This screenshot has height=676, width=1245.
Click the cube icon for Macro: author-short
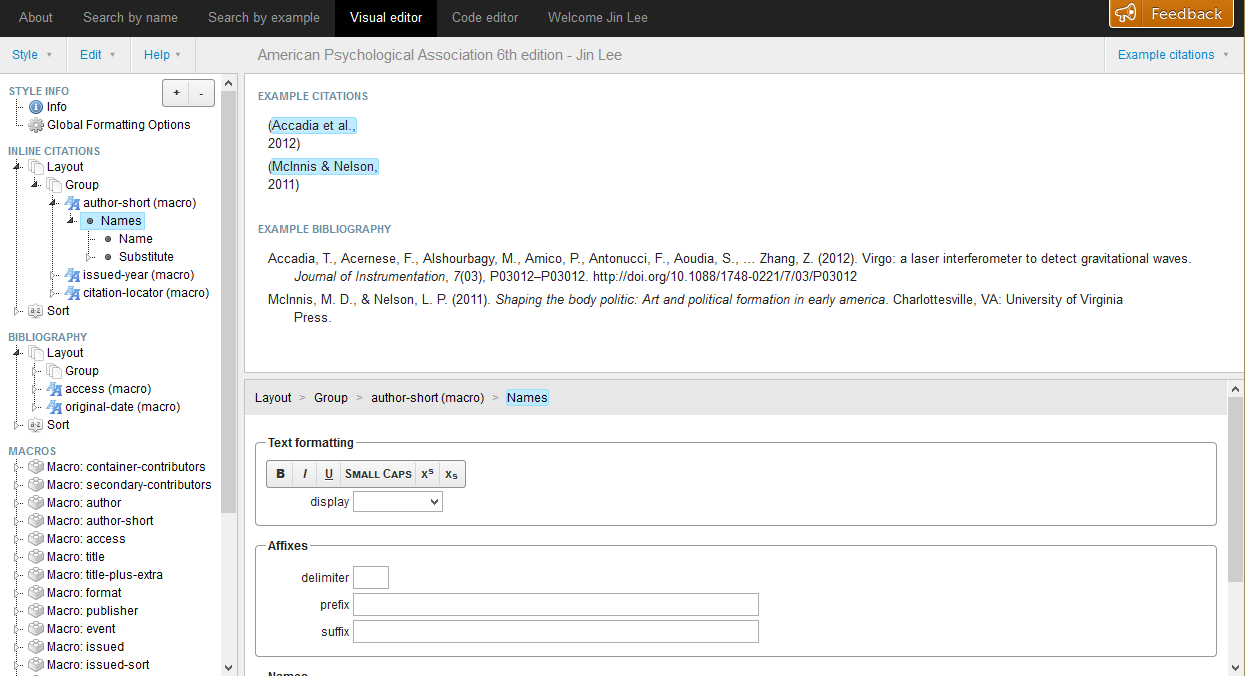pos(36,521)
